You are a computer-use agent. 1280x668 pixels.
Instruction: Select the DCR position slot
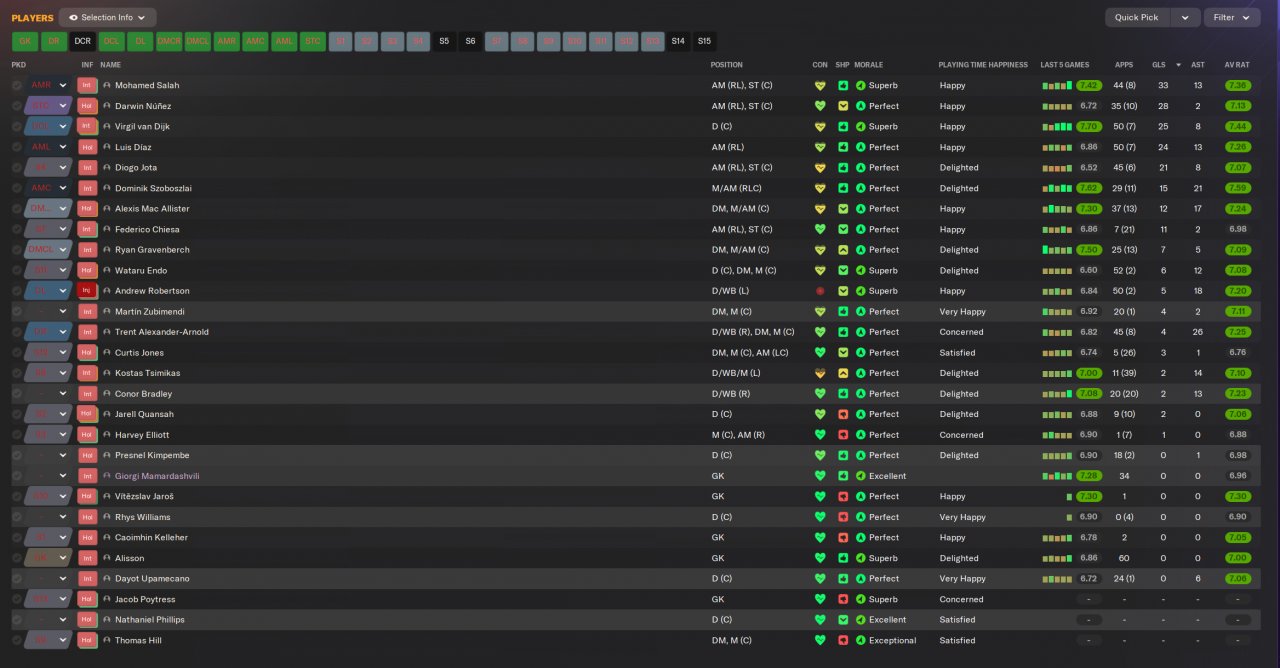pos(82,41)
